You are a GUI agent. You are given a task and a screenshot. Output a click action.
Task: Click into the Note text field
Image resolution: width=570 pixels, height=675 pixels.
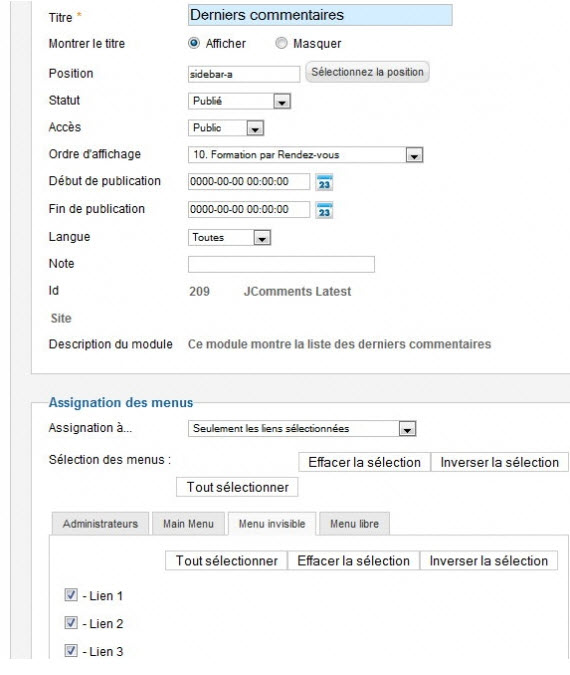point(281,264)
